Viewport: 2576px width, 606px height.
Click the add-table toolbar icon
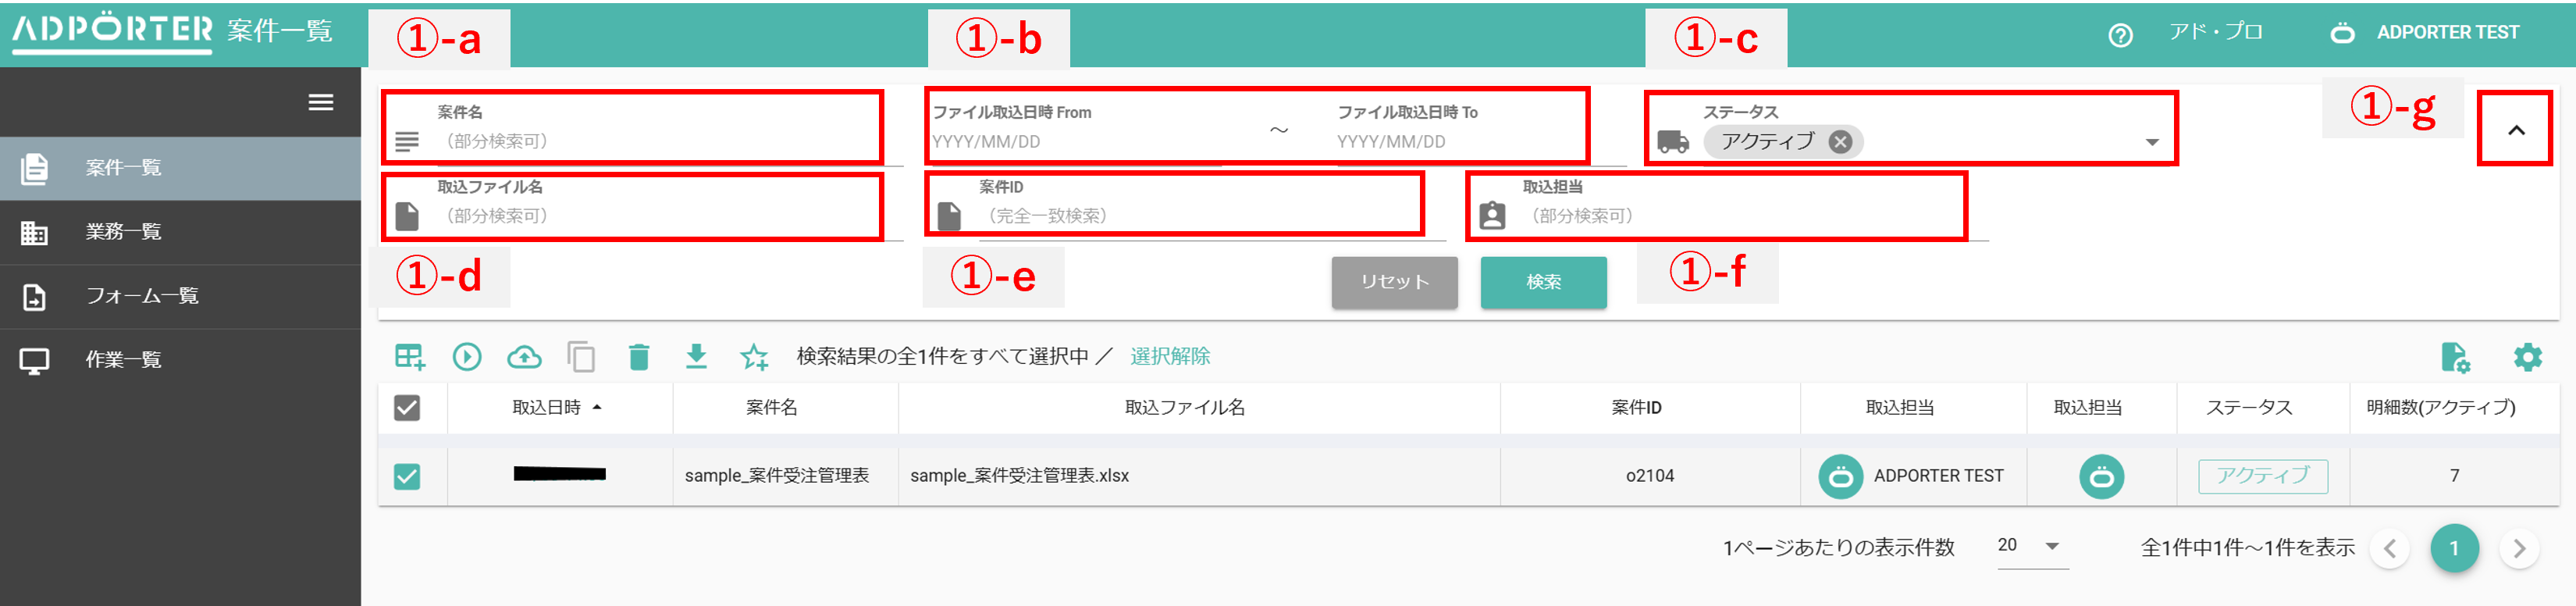(410, 357)
